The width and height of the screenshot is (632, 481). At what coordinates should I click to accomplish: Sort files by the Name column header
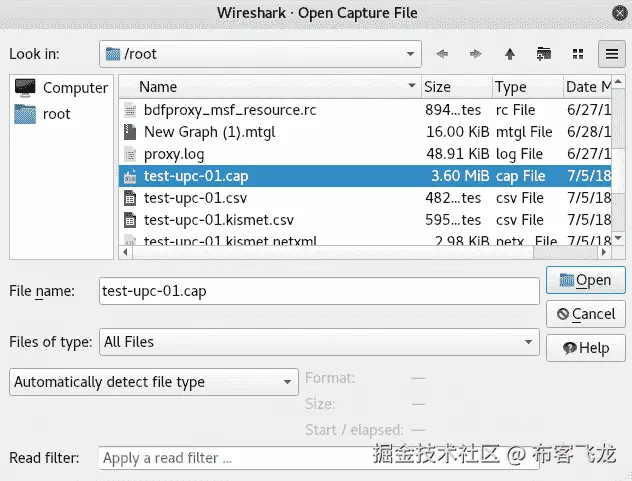point(270,87)
